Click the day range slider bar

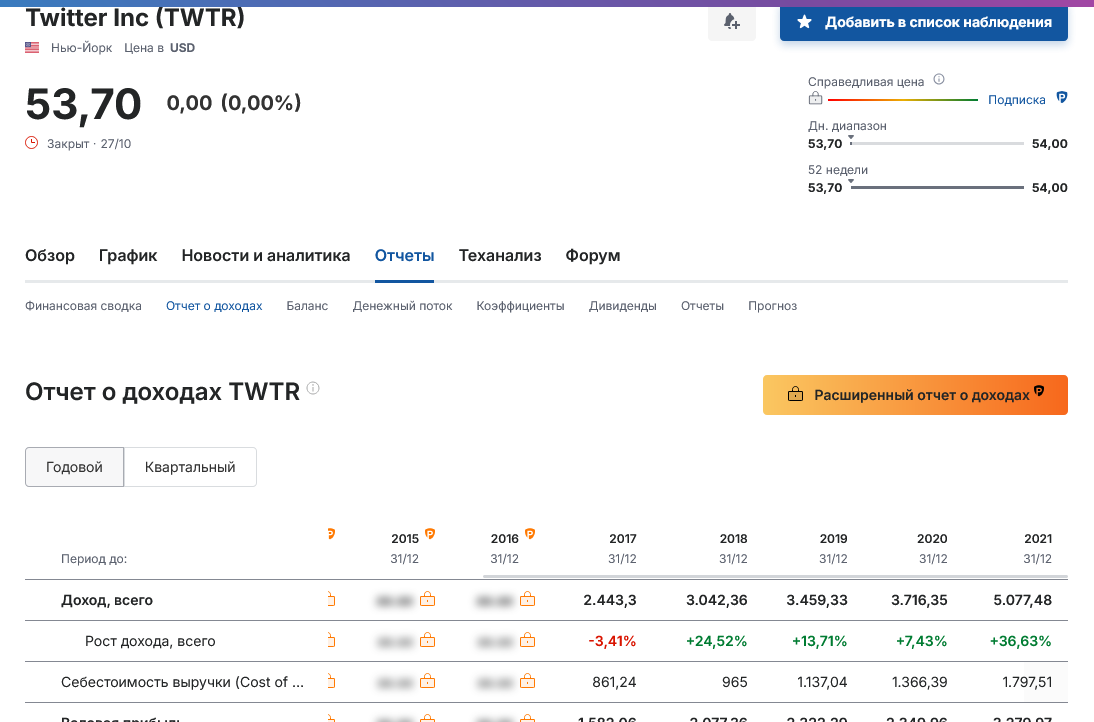936,143
